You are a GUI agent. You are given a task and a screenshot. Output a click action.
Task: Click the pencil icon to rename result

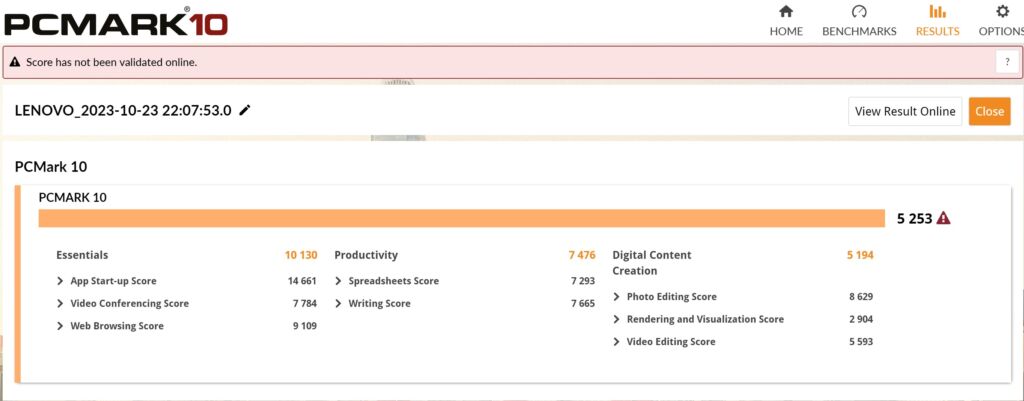245,110
